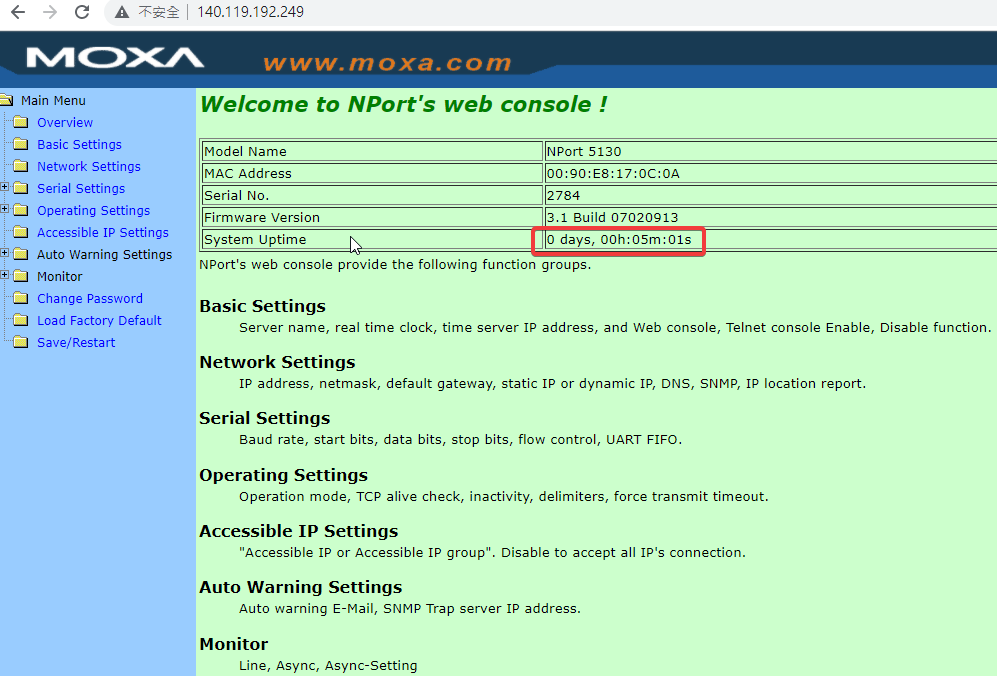Click the folder icon beside Overview
997x676 pixels.
point(21,122)
